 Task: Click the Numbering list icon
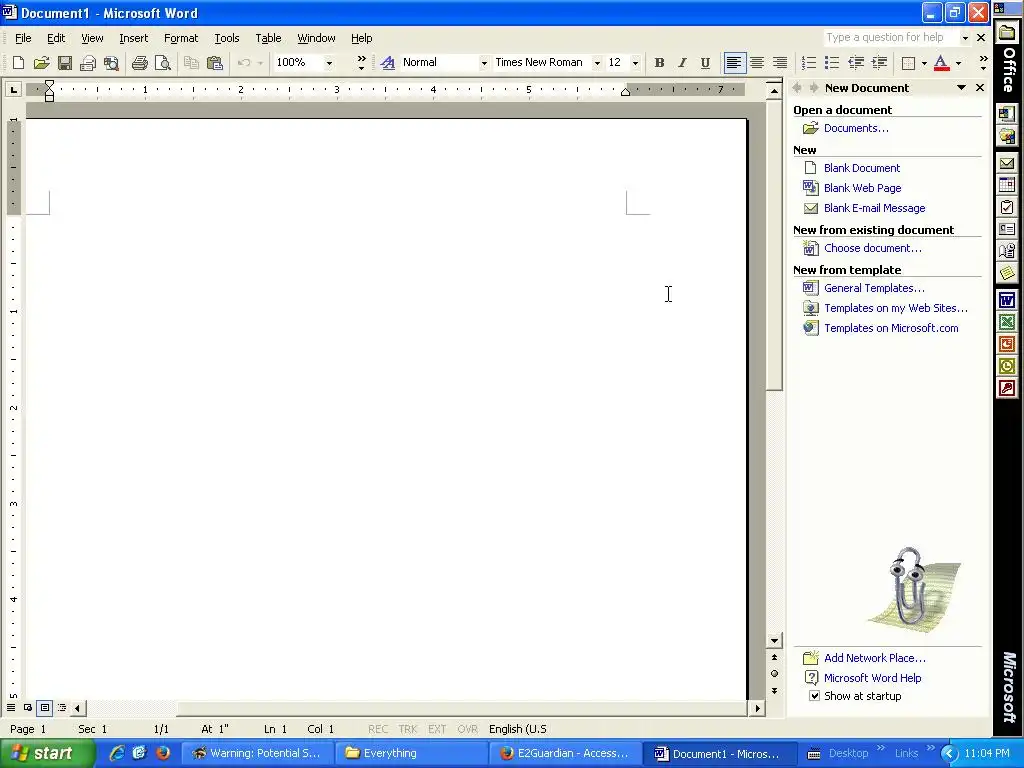[x=808, y=63]
